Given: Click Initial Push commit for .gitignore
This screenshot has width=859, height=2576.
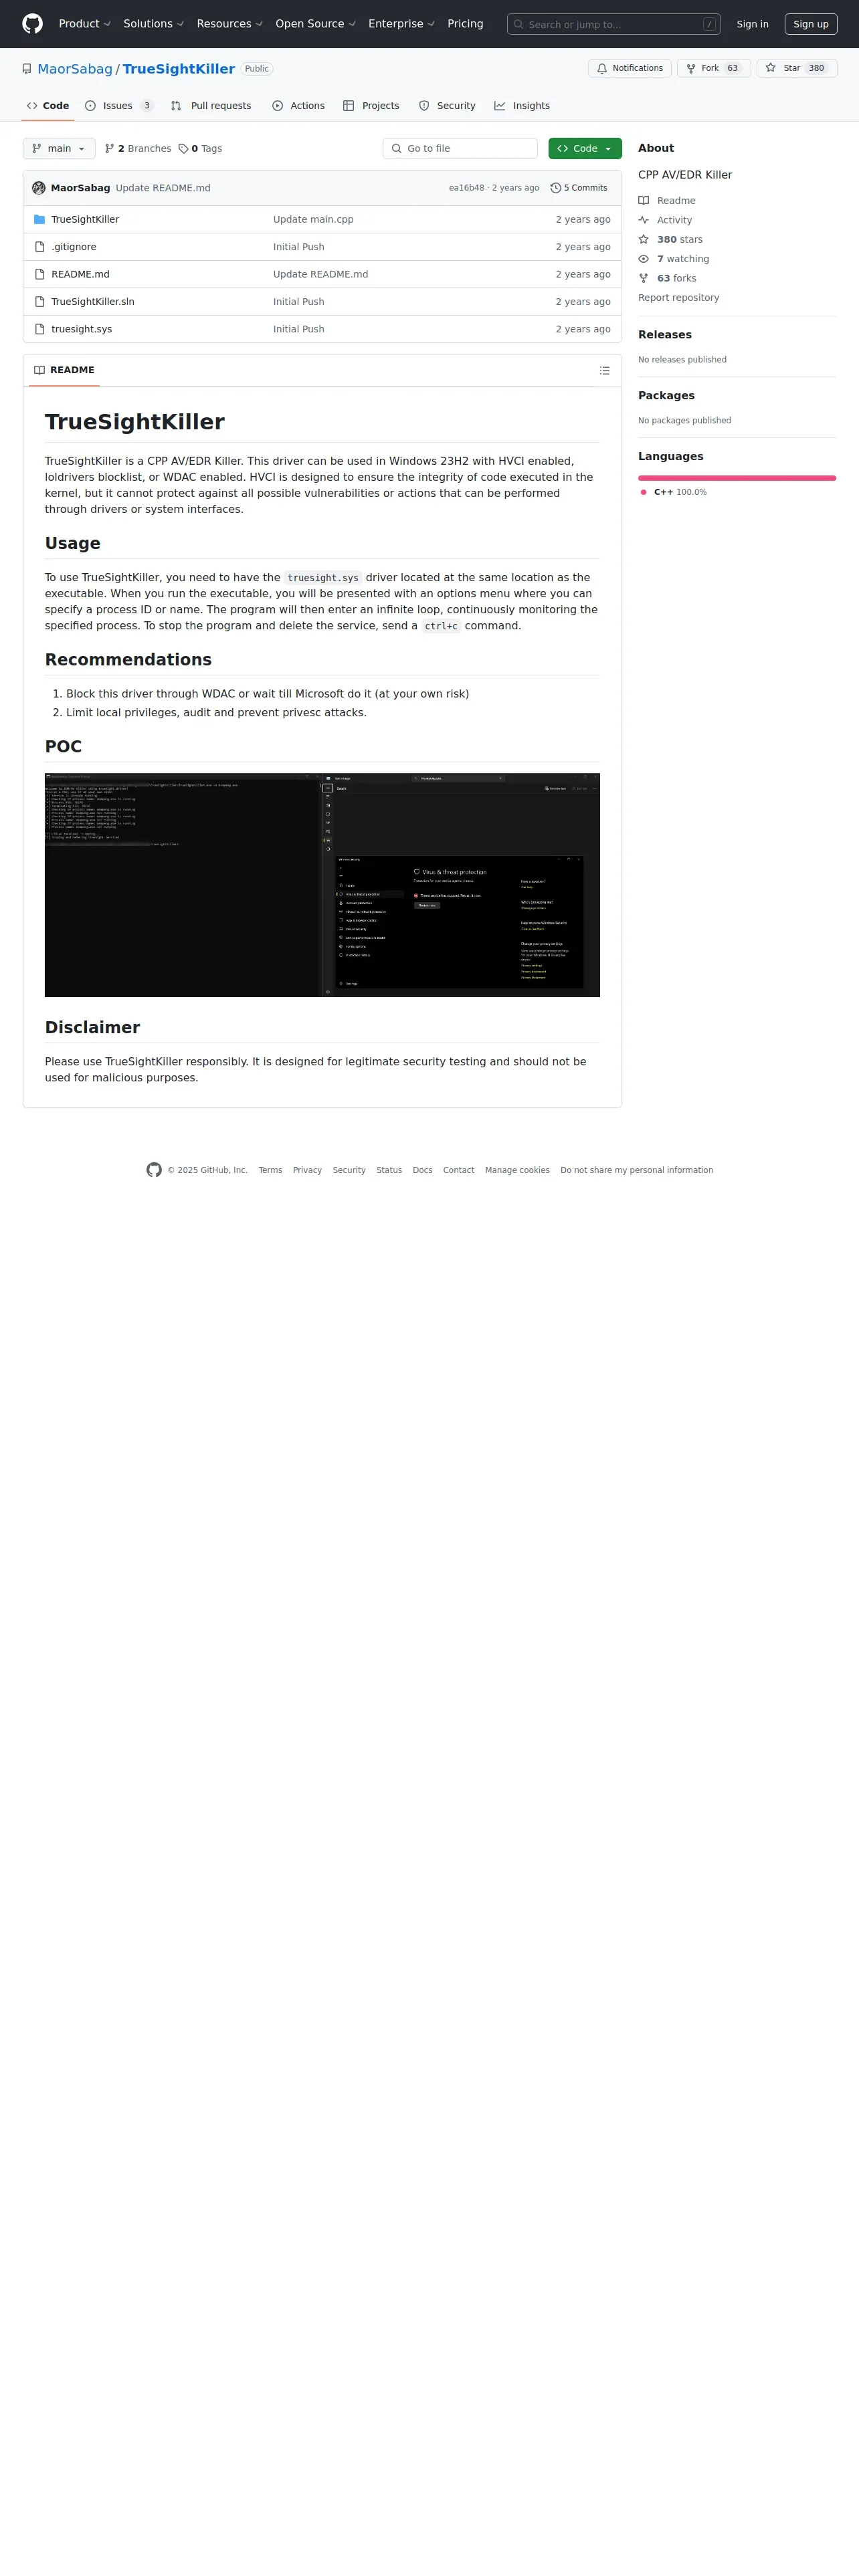Looking at the screenshot, I should click(x=298, y=247).
